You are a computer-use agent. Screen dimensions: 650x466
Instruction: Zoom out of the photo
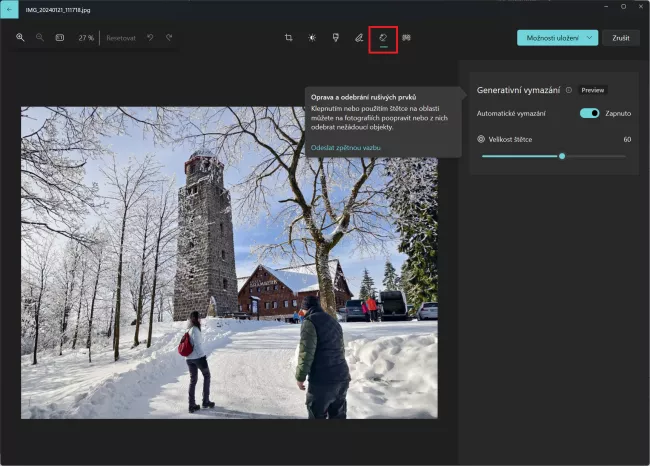(x=40, y=38)
